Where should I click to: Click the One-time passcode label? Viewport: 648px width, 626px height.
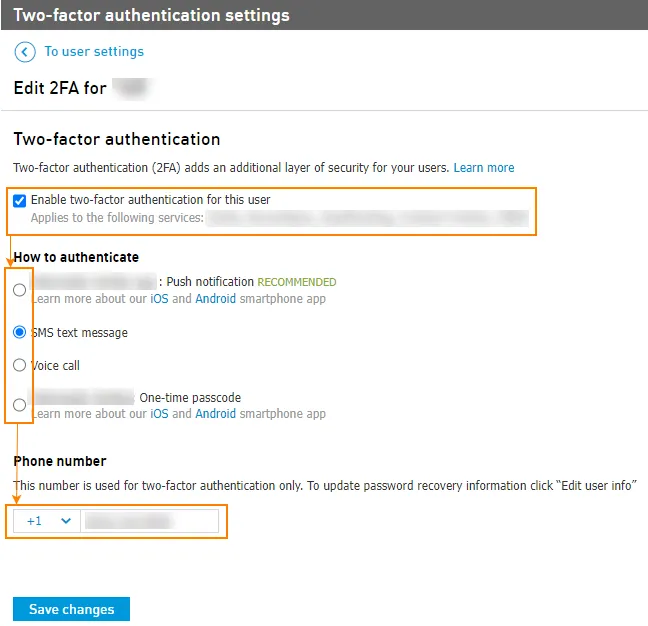pyautogui.click(x=190, y=397)
